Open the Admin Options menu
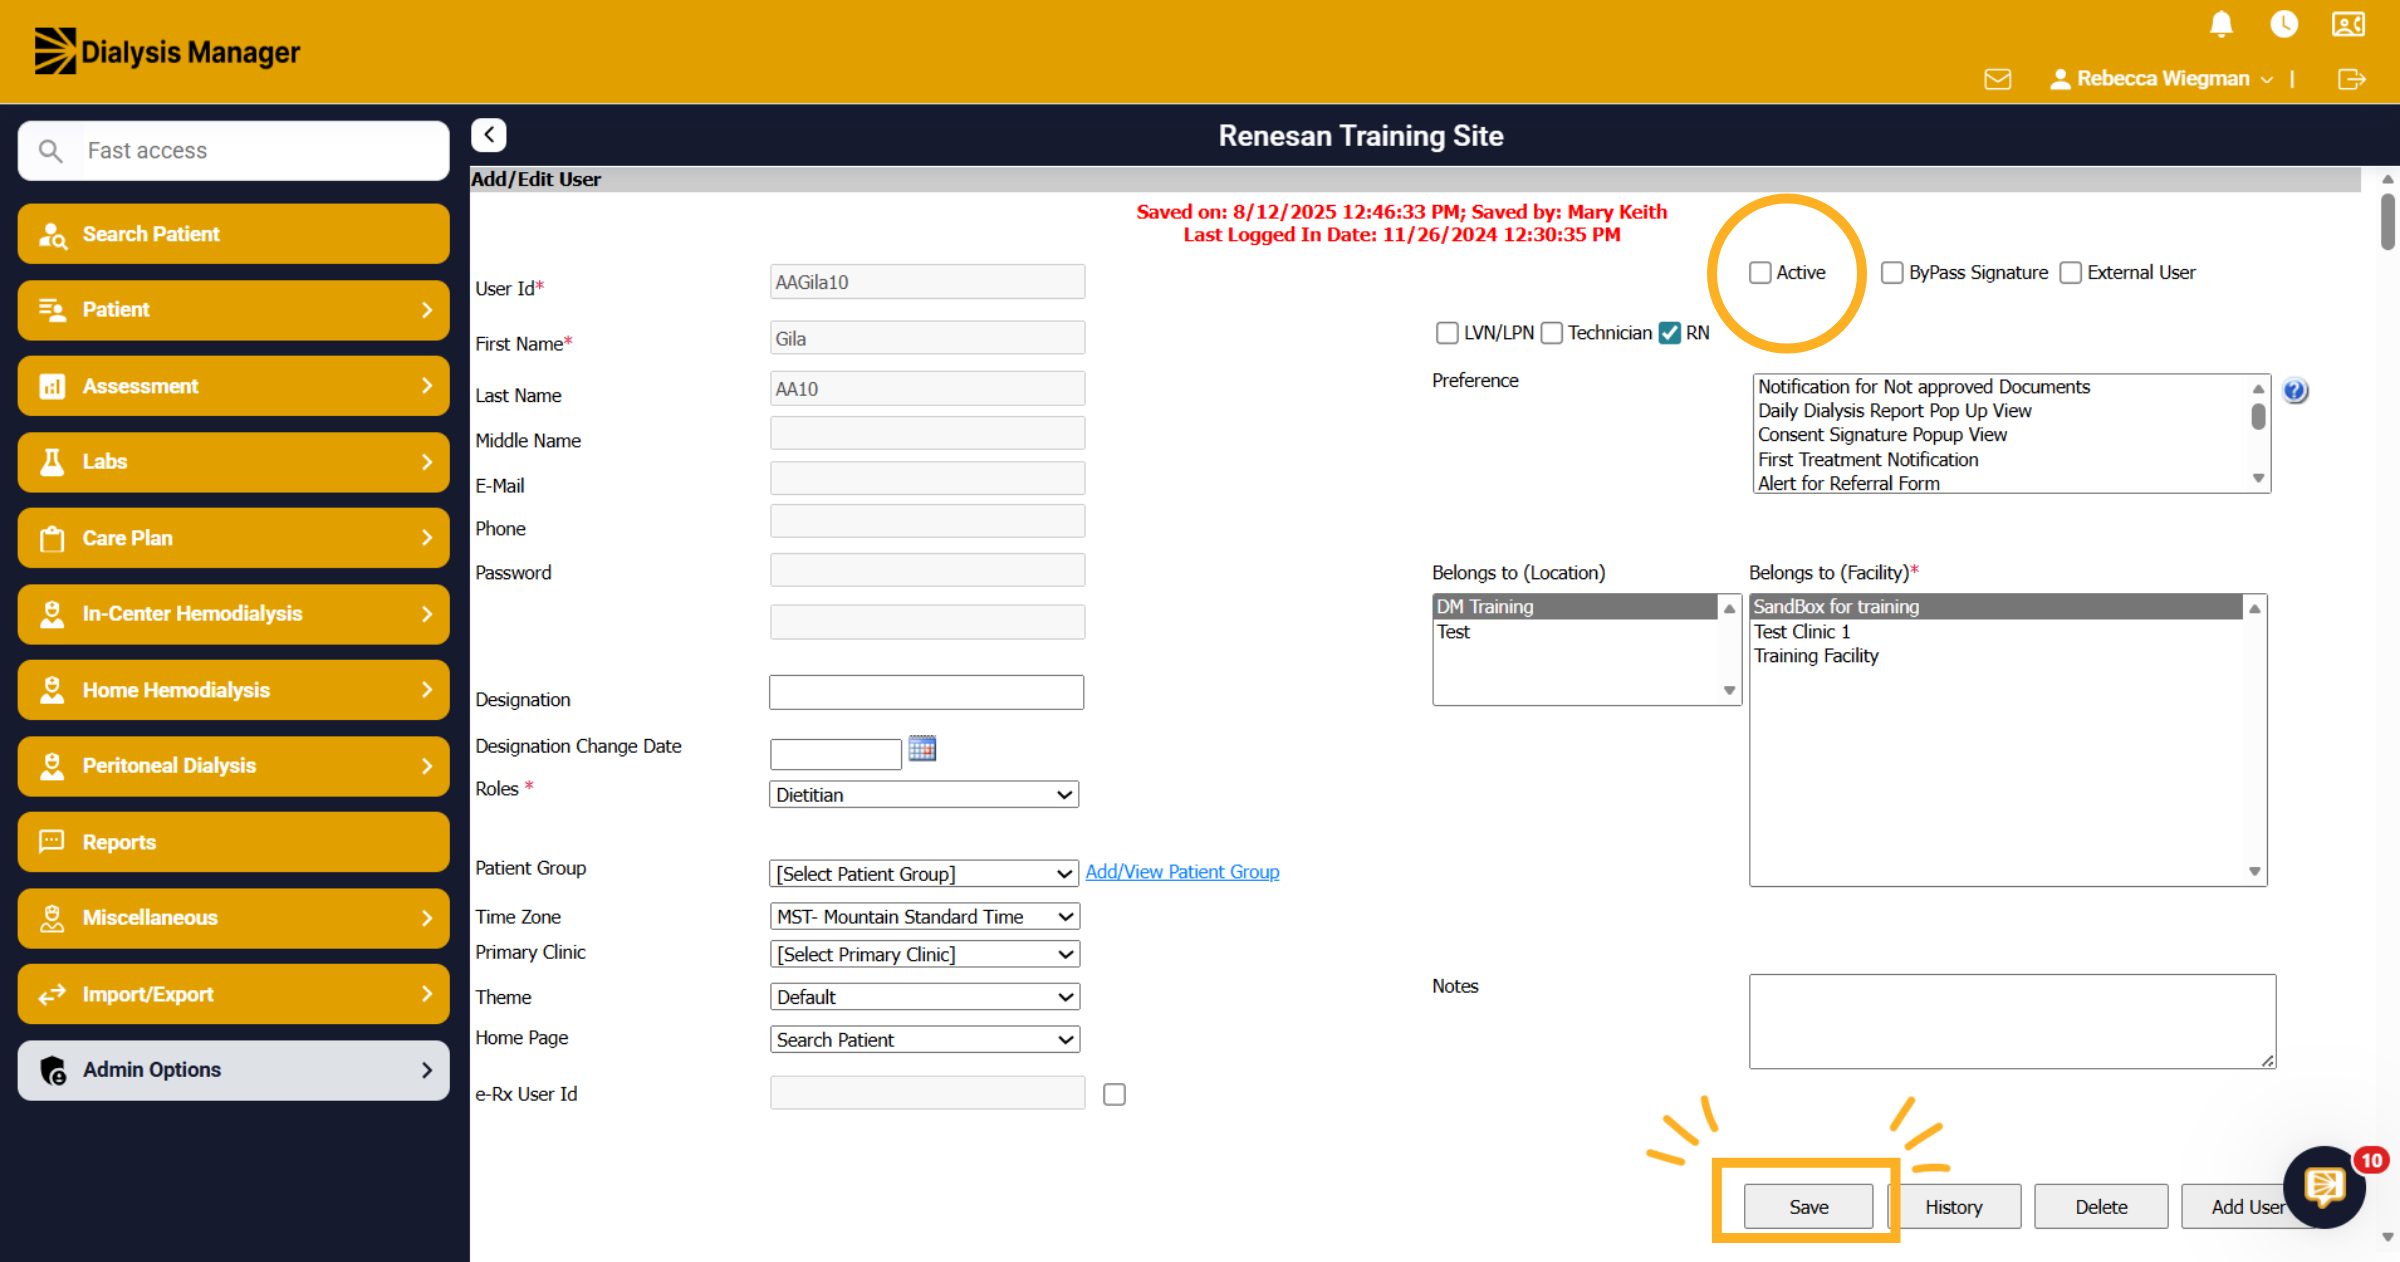The image size is (2400, 1262). tap(233, 1070)
